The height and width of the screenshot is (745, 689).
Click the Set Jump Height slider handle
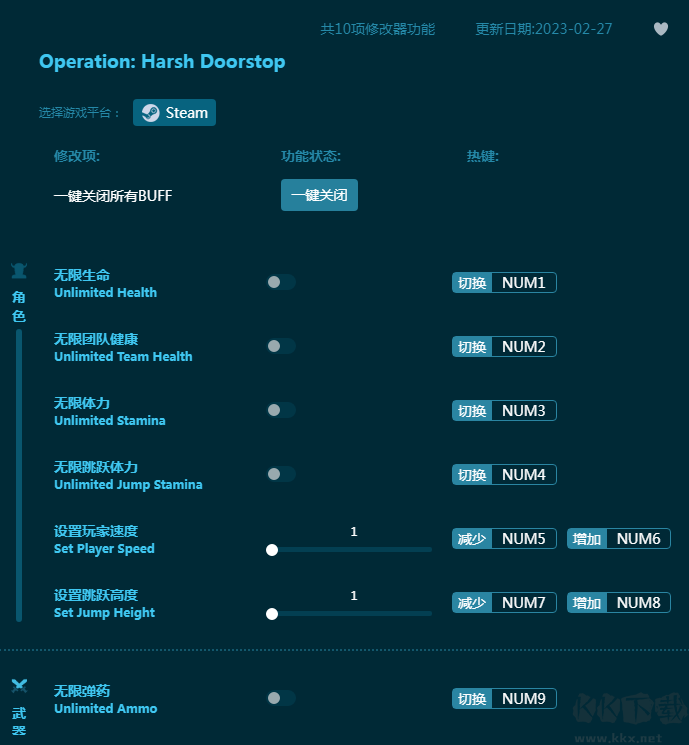pyautogui.click(x=272, y=613)
